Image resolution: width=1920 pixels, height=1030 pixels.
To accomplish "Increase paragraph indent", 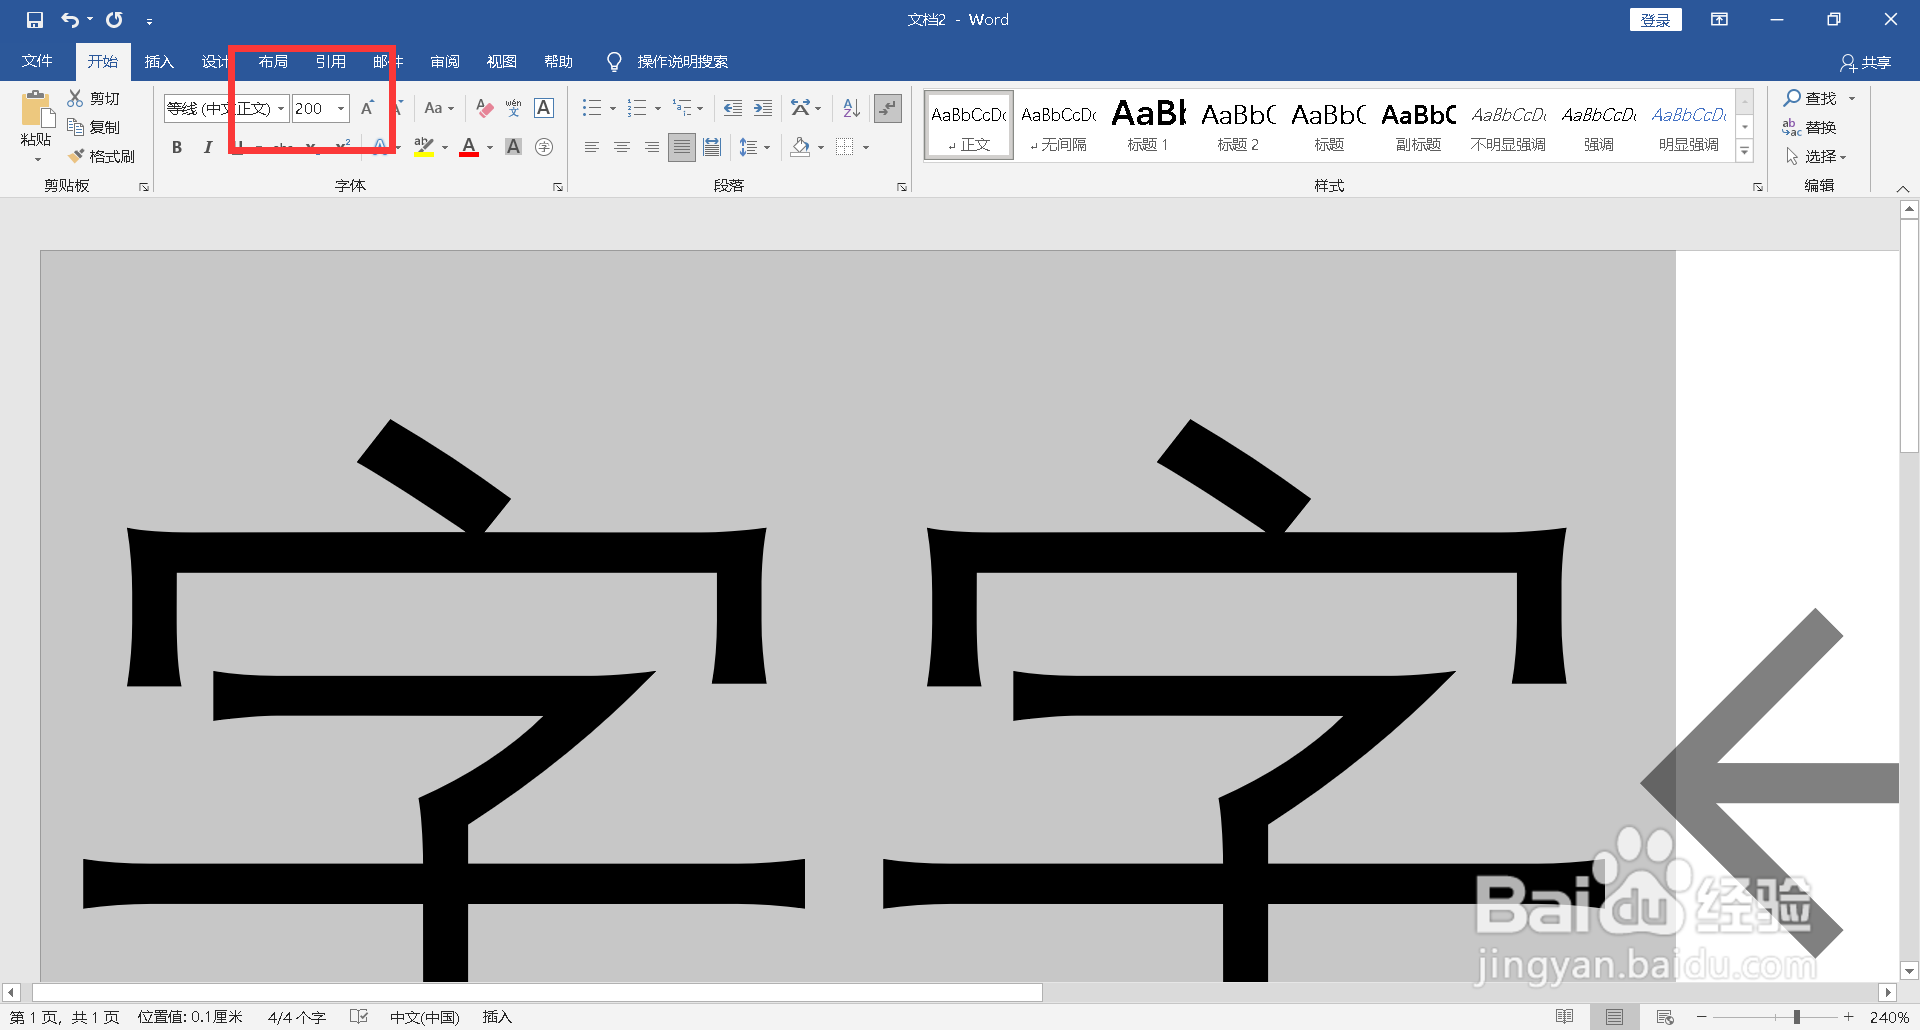I will pyautogui.click(x=763, y=108).
